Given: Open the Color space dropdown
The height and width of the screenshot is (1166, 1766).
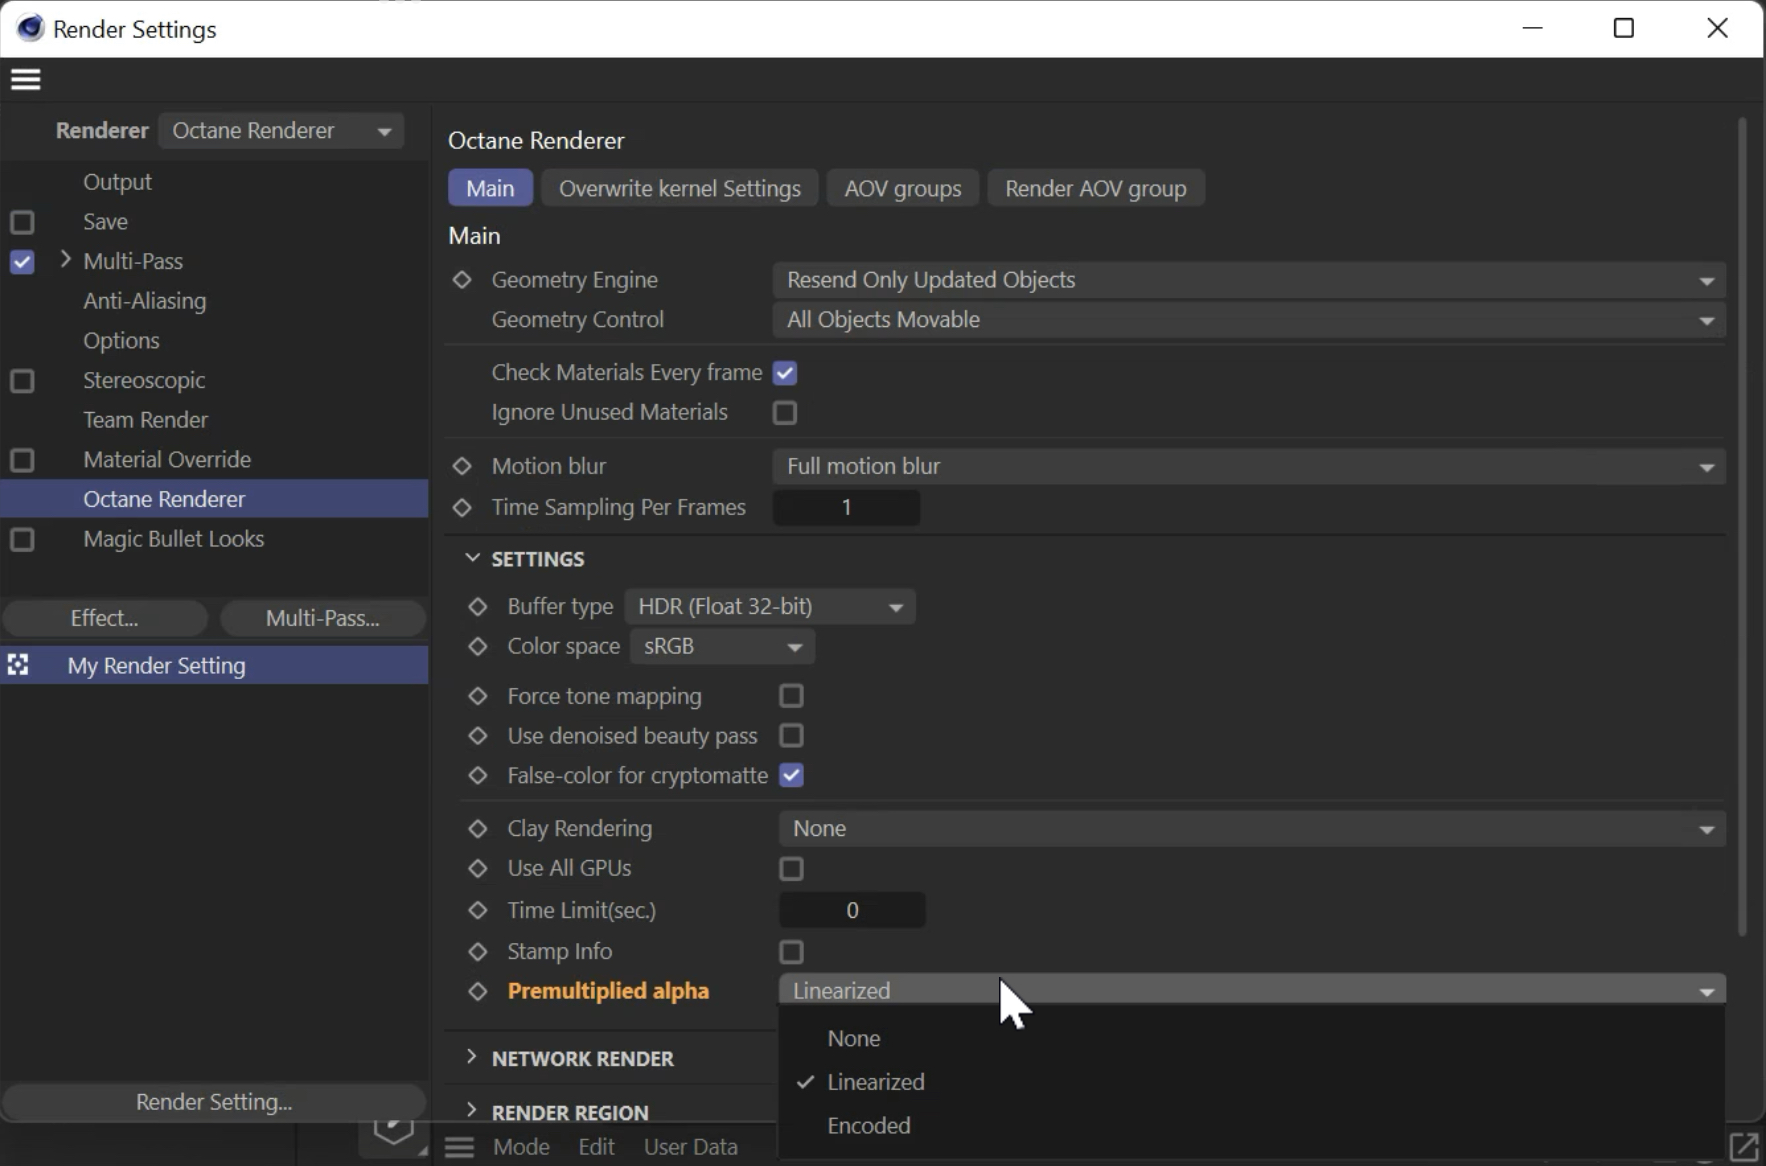Looking at the screenshot, I should (722, 647).
